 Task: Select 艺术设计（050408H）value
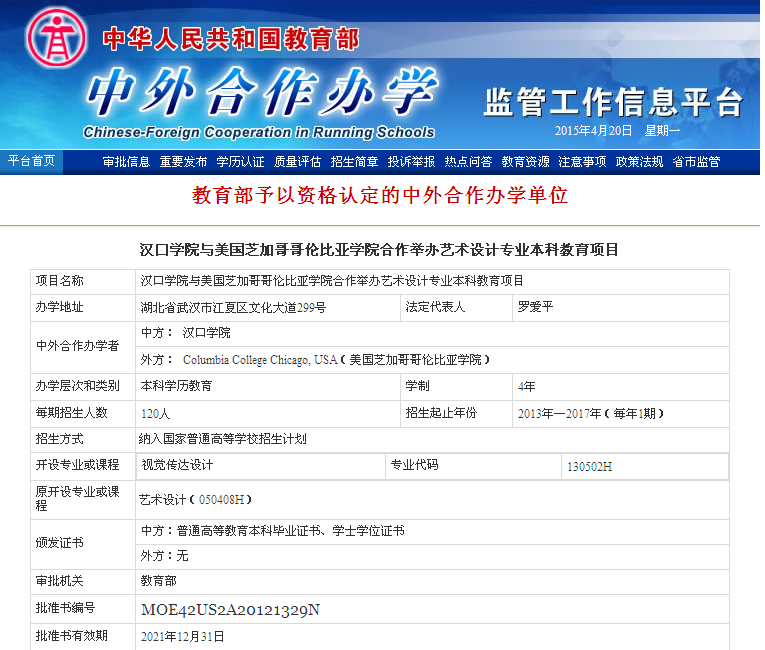tap(195, 500)
